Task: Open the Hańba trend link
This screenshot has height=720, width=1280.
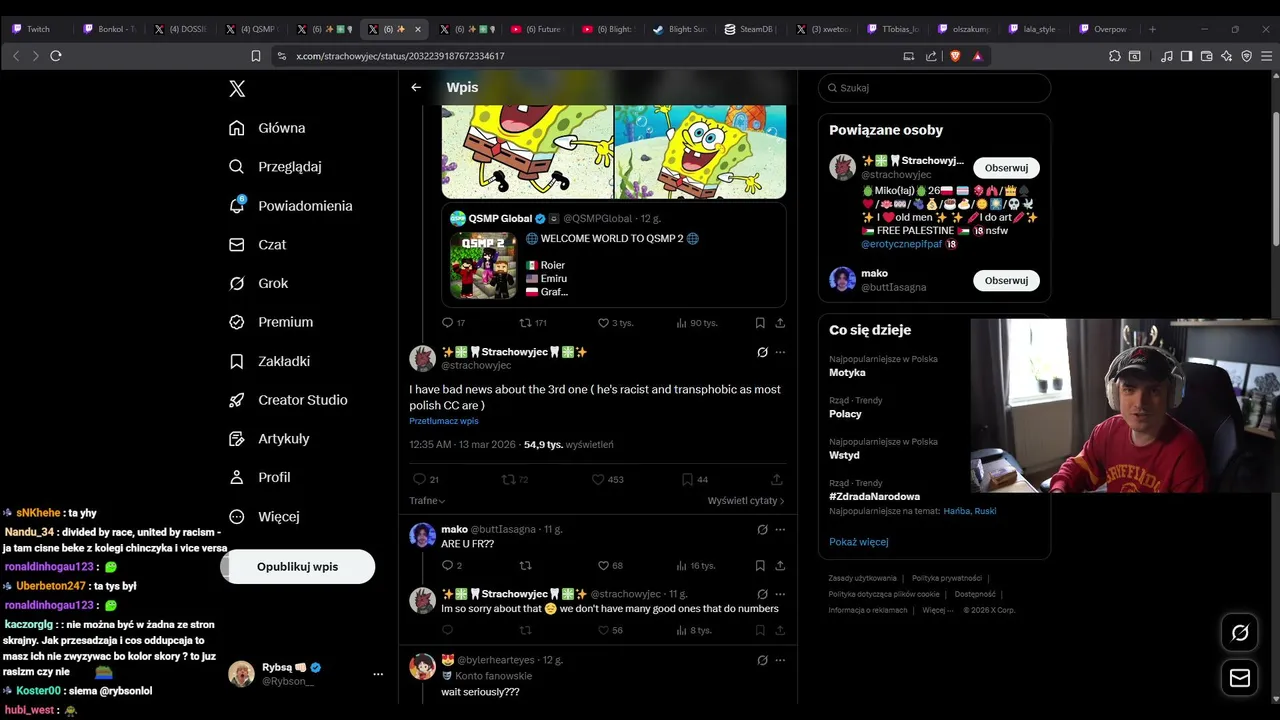Action: (x=956, y=511)
